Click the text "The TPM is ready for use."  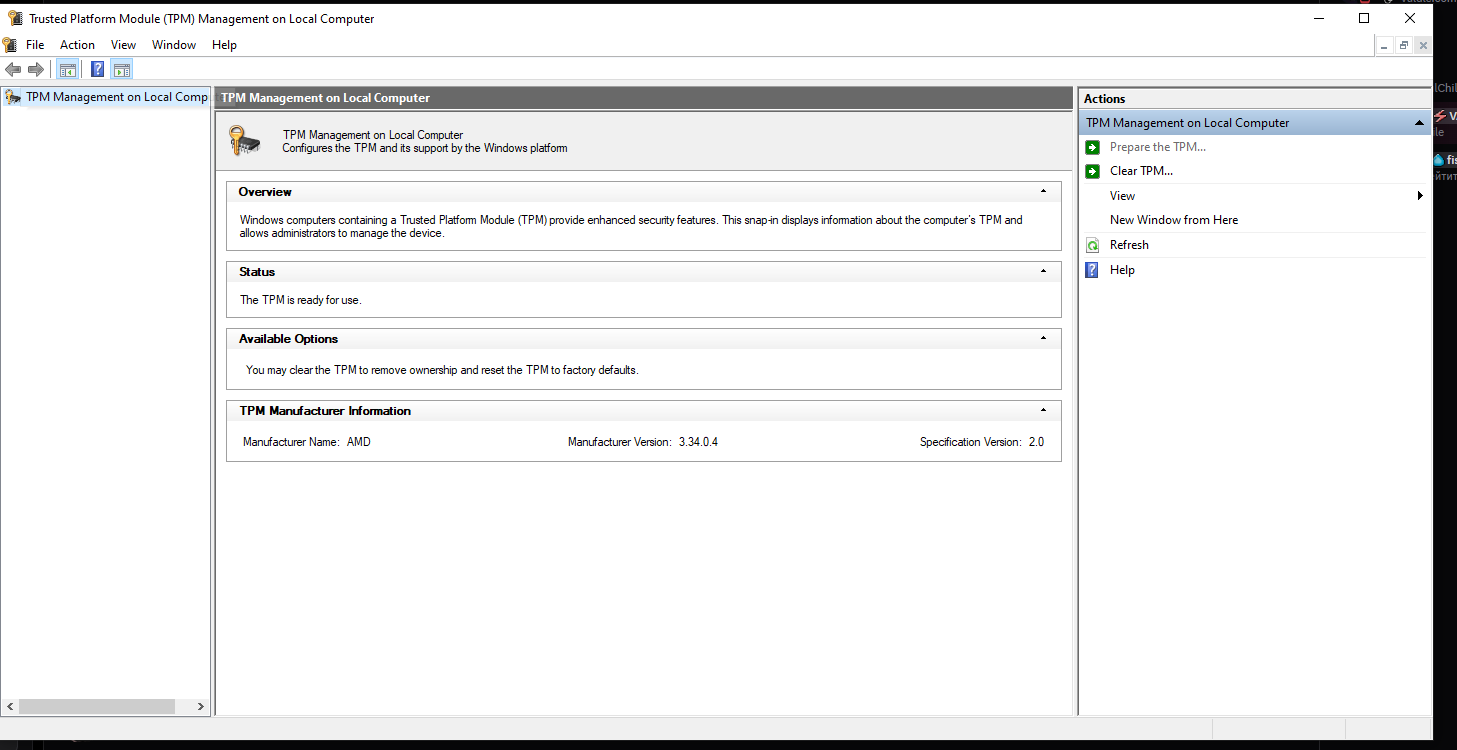pos(301,300)
